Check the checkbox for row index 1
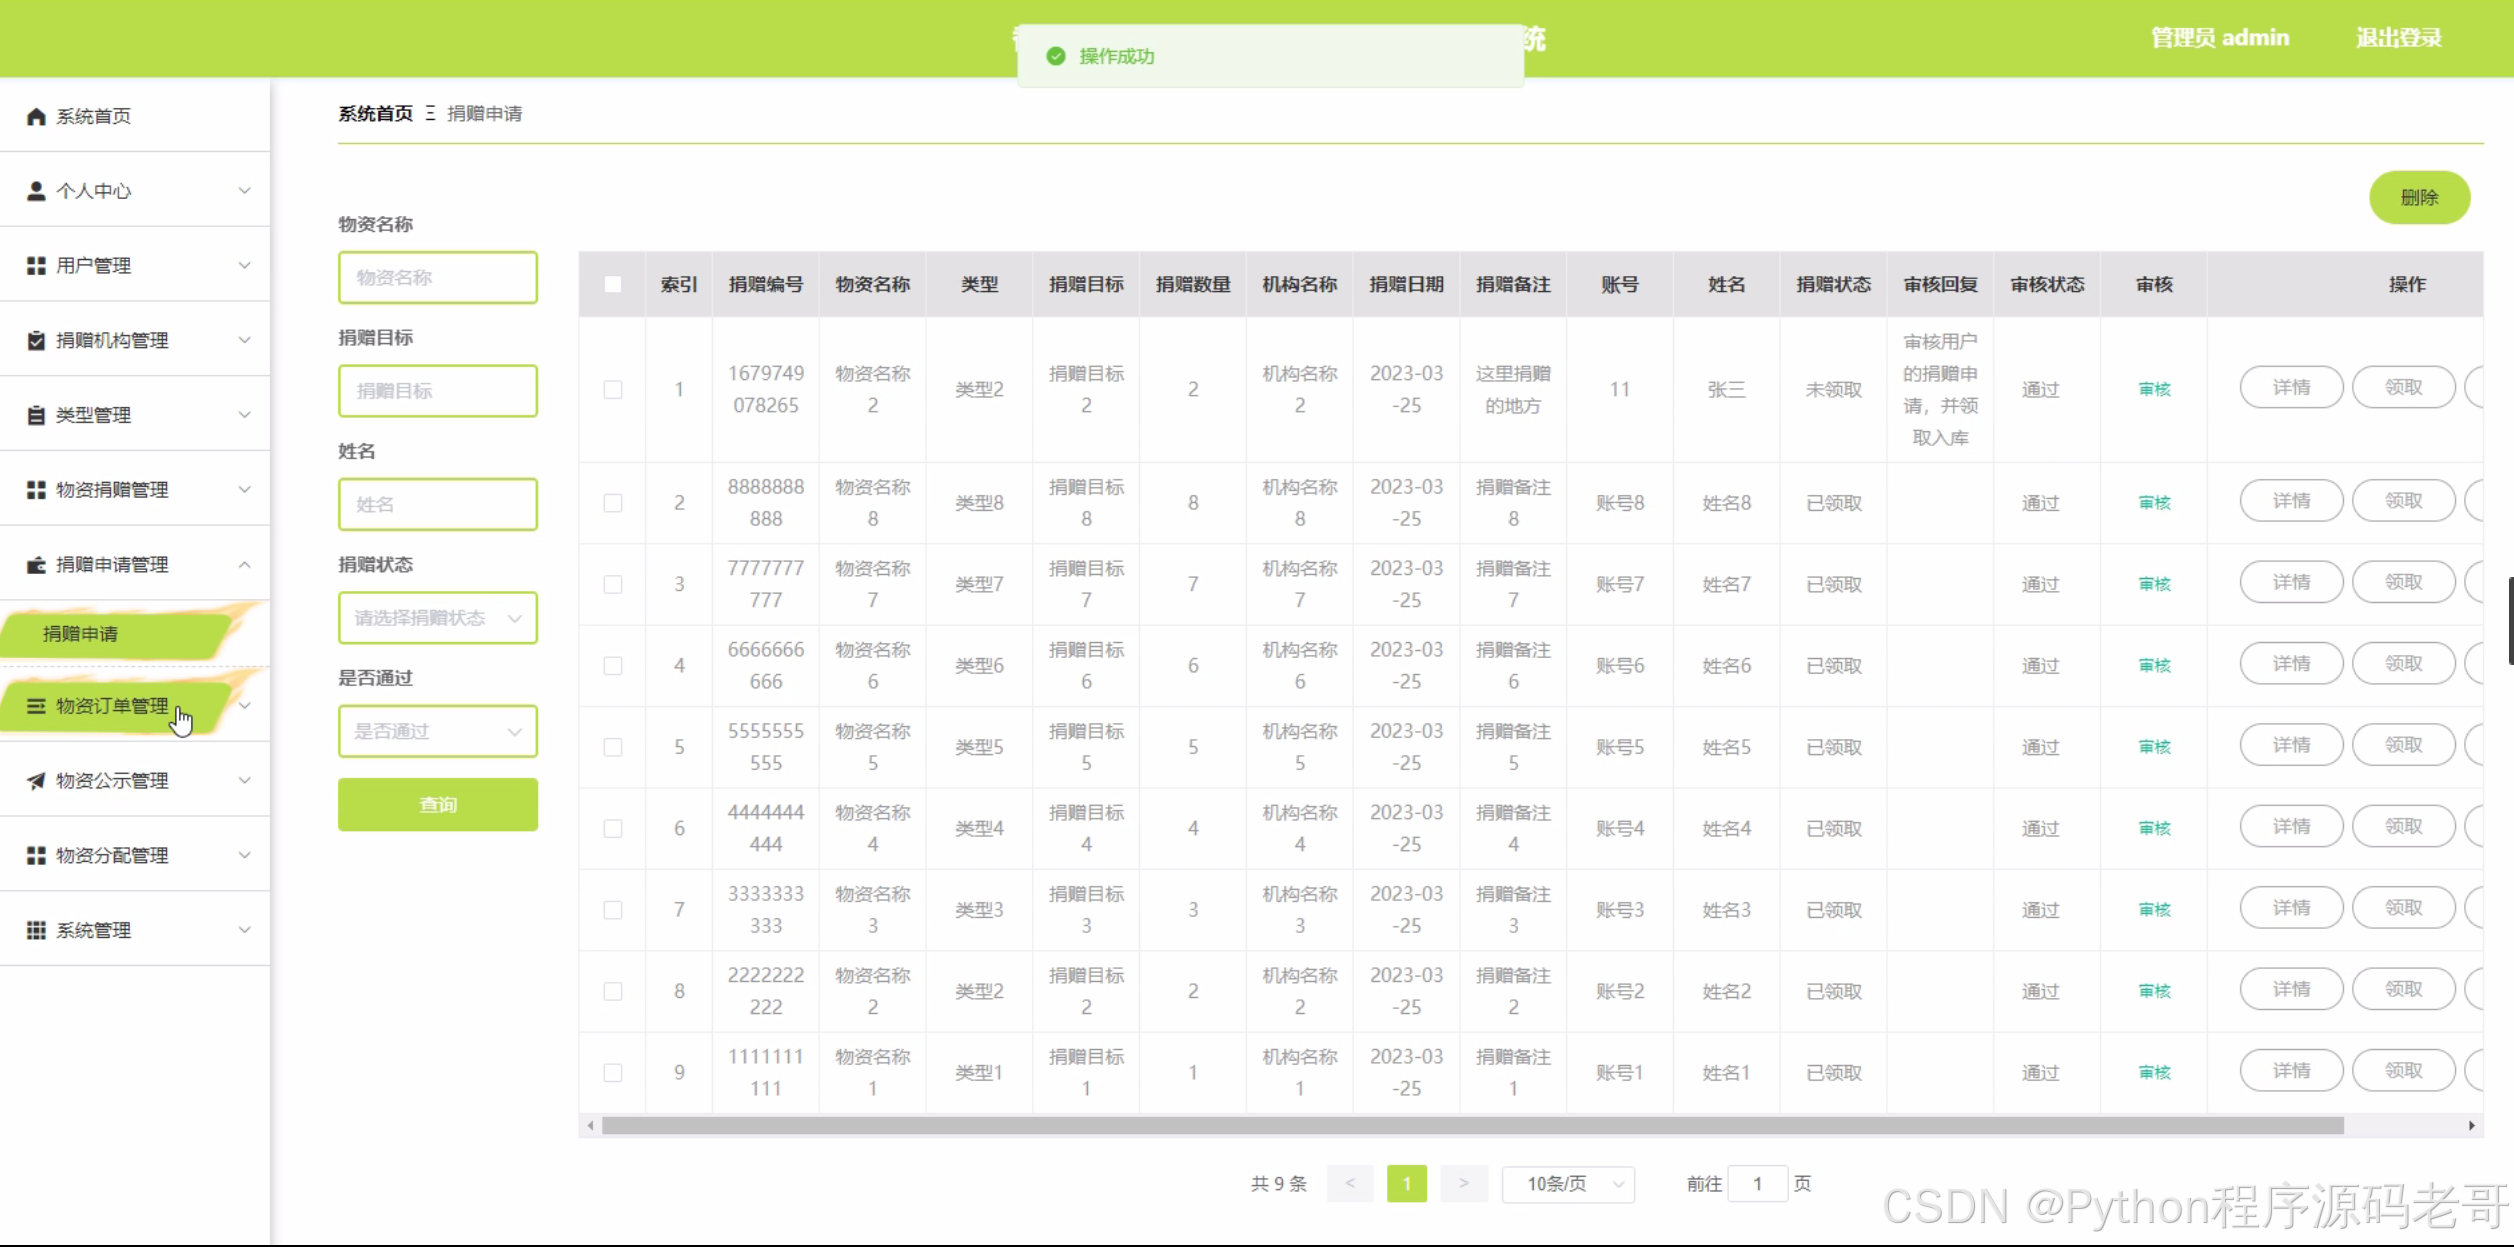2514x1247 pixels. pos(613,389)
